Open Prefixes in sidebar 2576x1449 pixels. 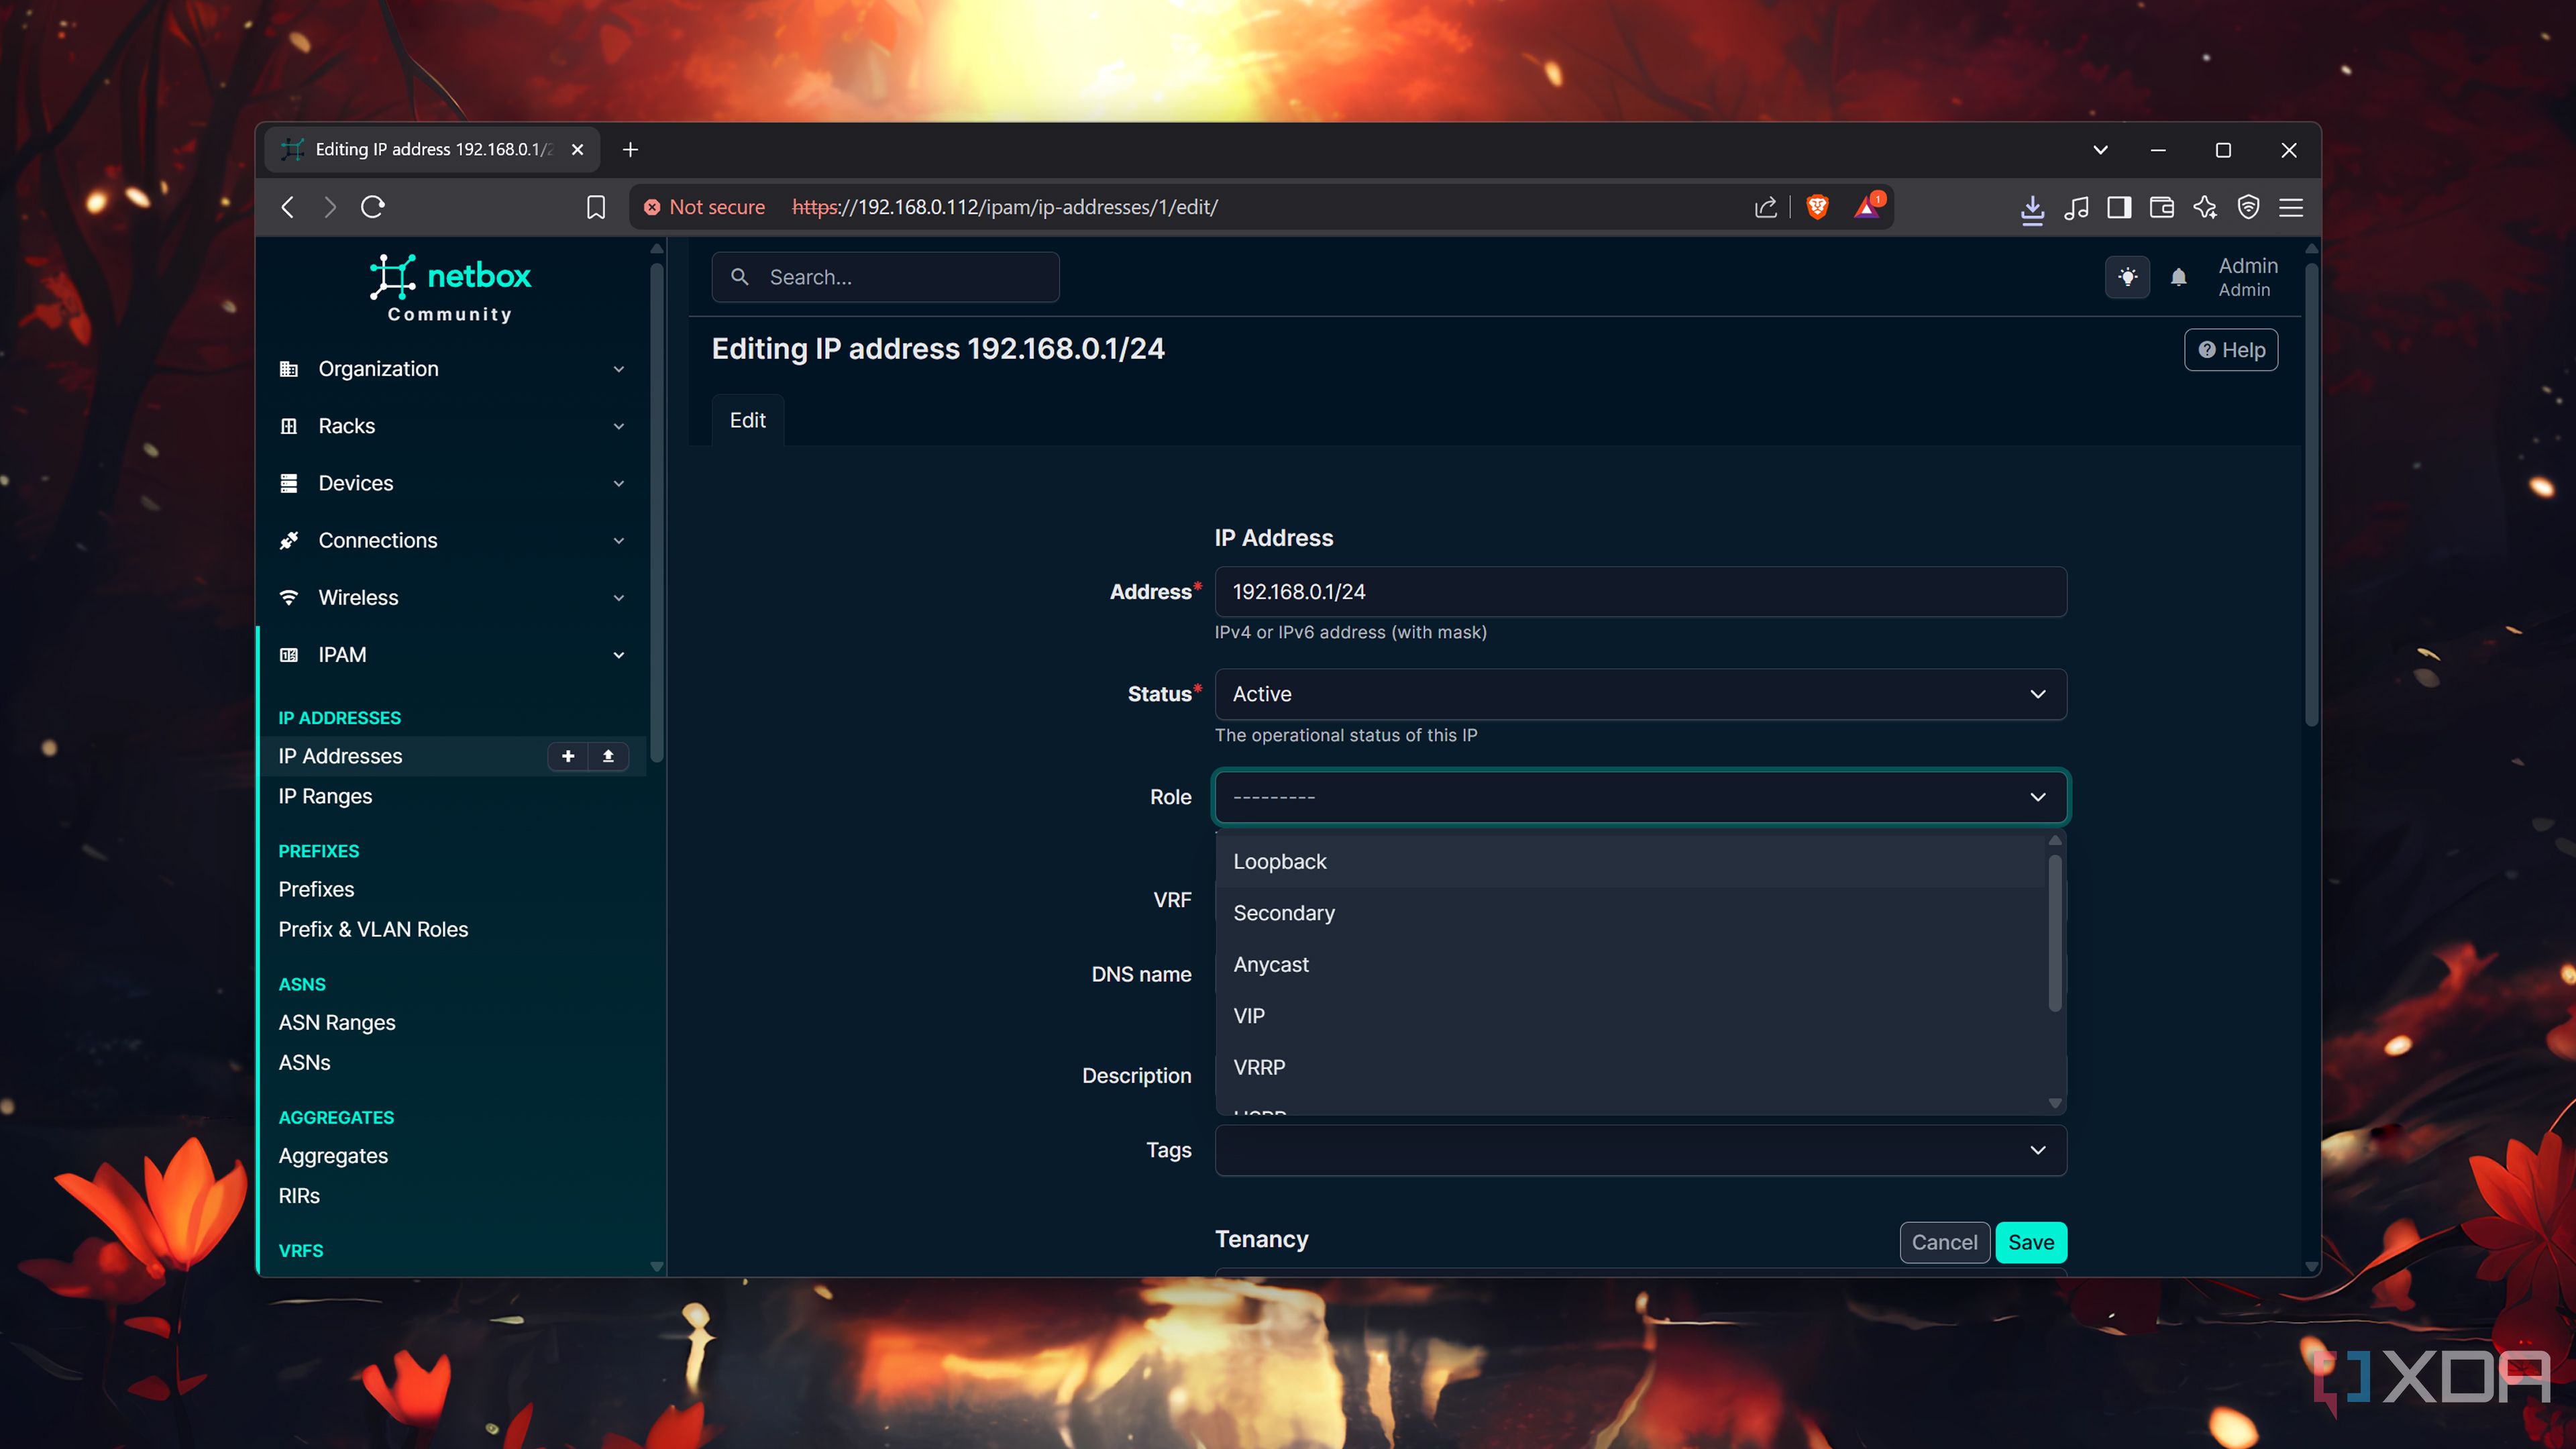[316, 889]
